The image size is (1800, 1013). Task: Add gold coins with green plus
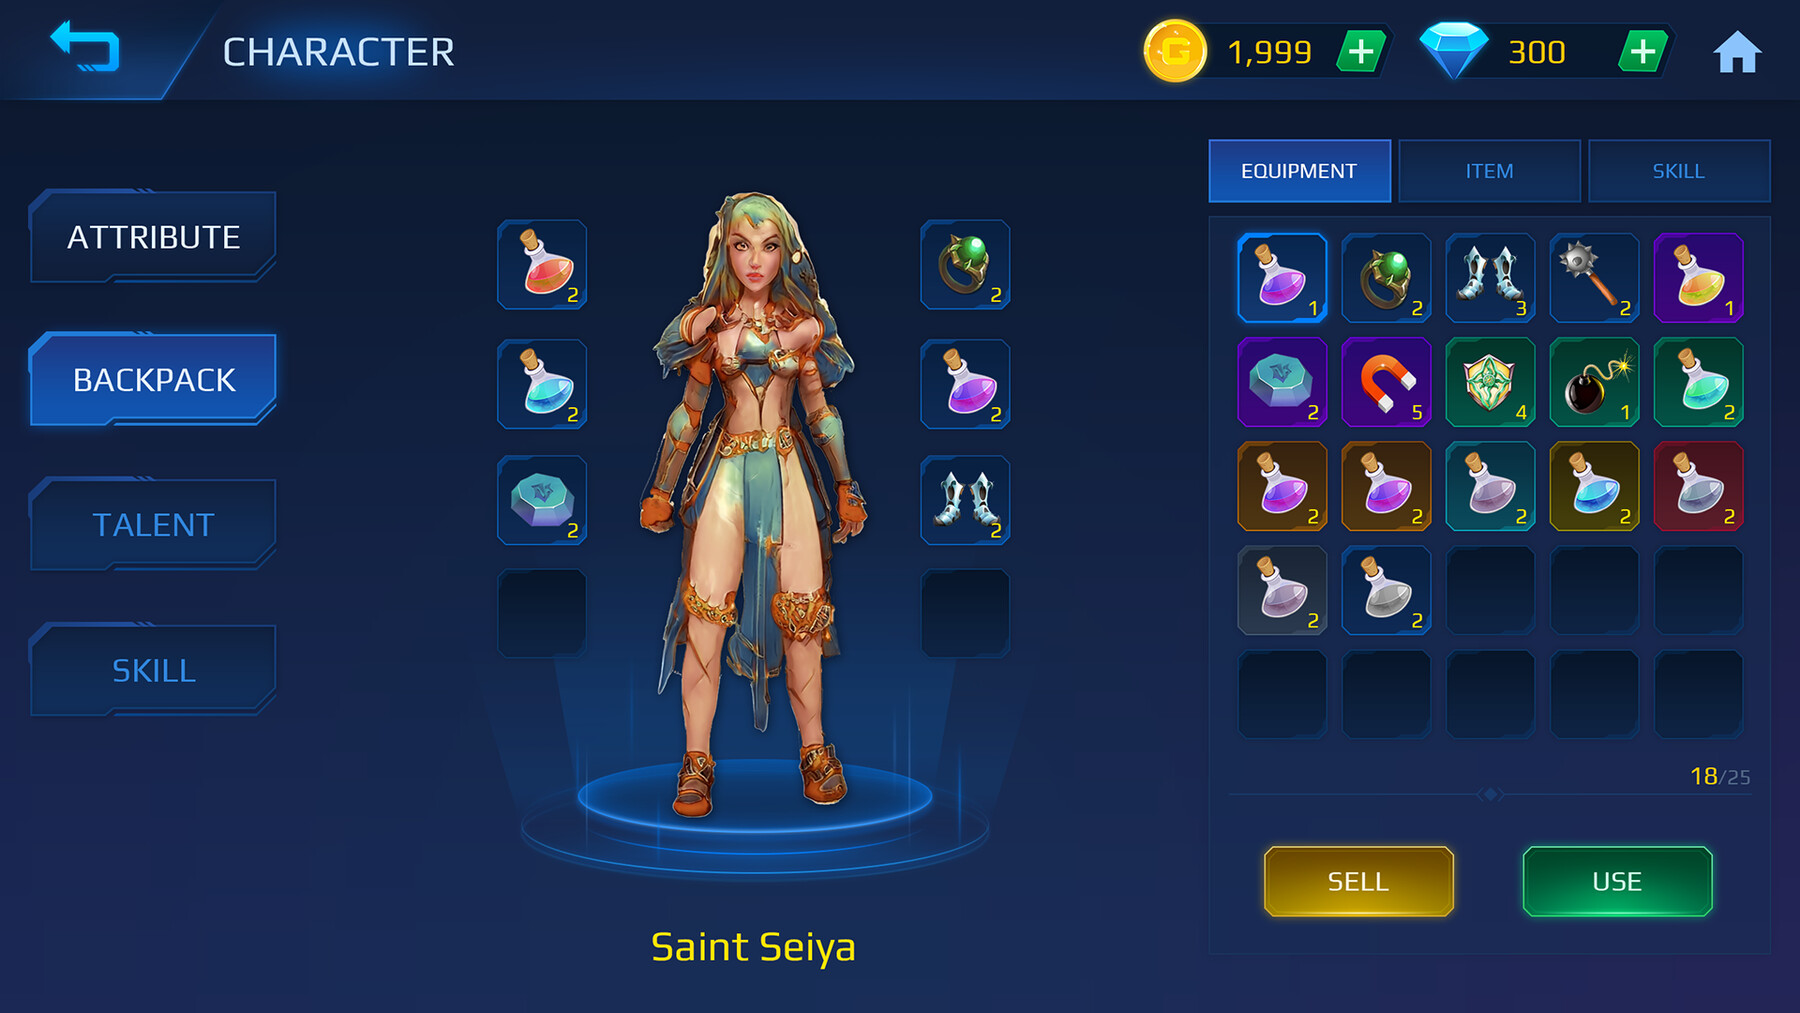pos(1361,51)
